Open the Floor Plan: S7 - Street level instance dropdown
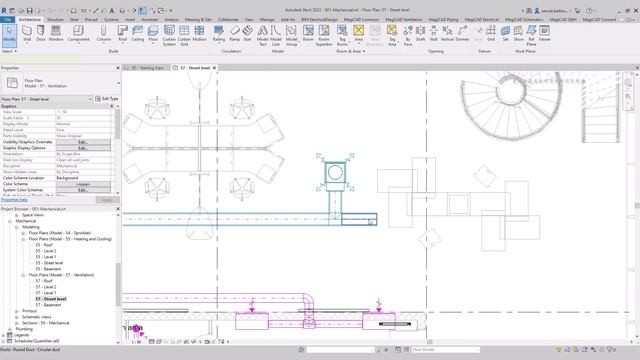This screenshot has width=640, height=360. click(90, 99)
